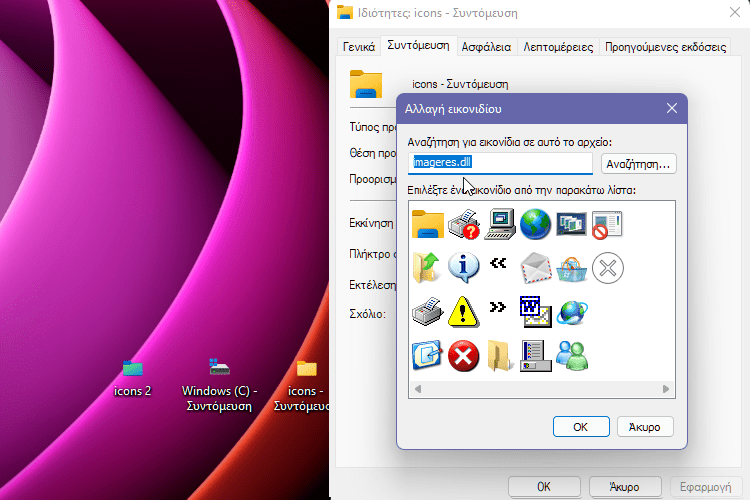Select the blocked window prohibition icon
This screenshot has width=750, height=500.
[x=607, y=224]
